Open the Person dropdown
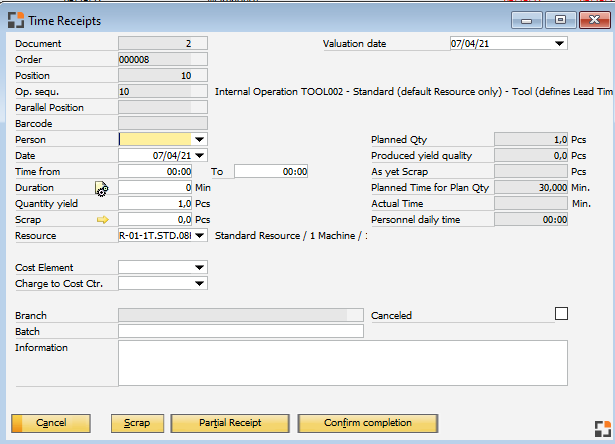615x444 pixels. (x=200, y=140)
